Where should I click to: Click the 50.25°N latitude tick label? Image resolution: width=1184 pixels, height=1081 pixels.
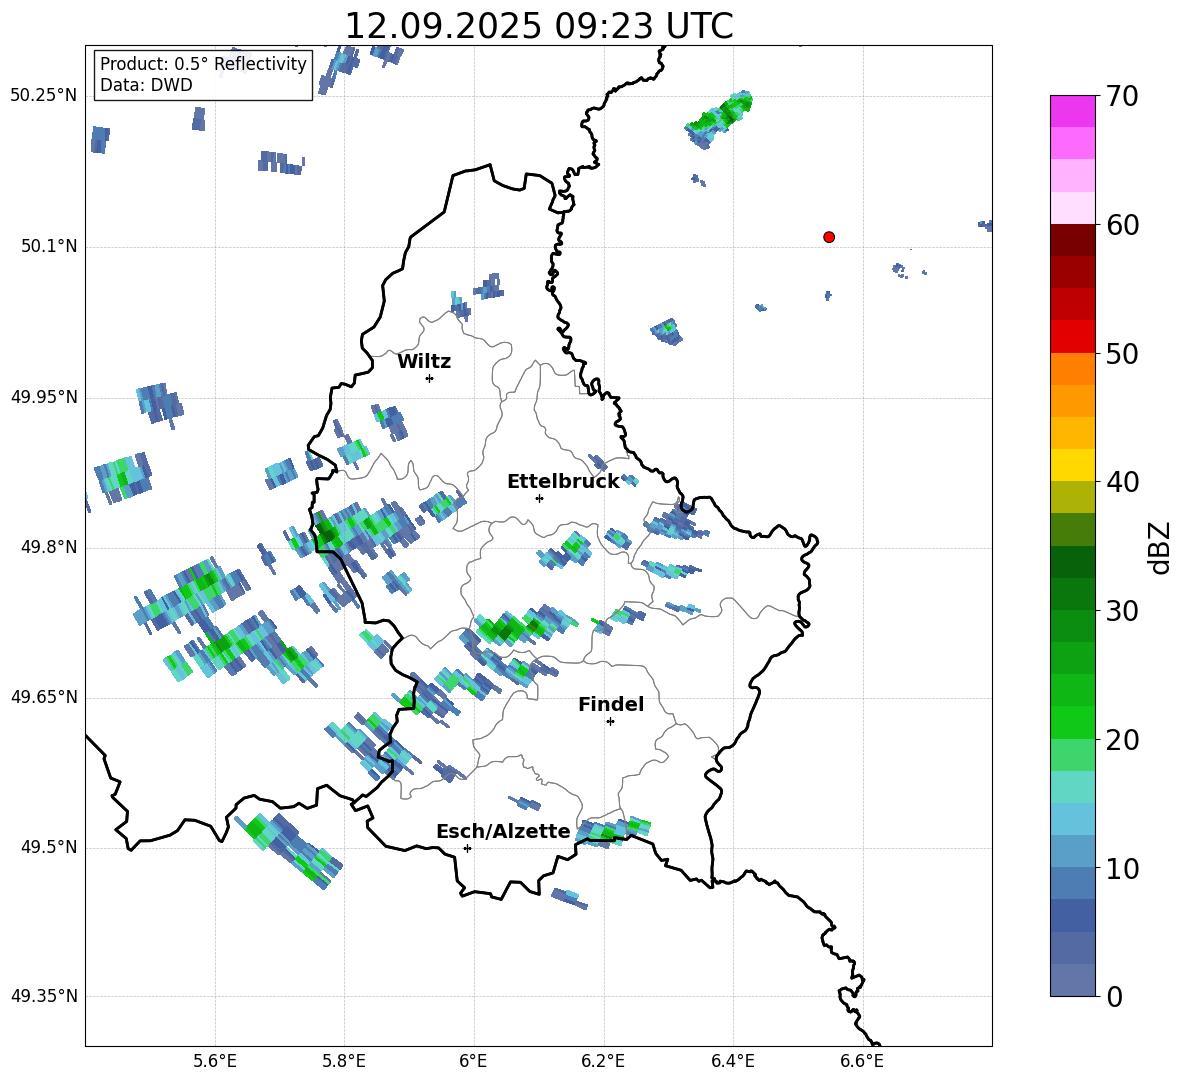(44, 96)
